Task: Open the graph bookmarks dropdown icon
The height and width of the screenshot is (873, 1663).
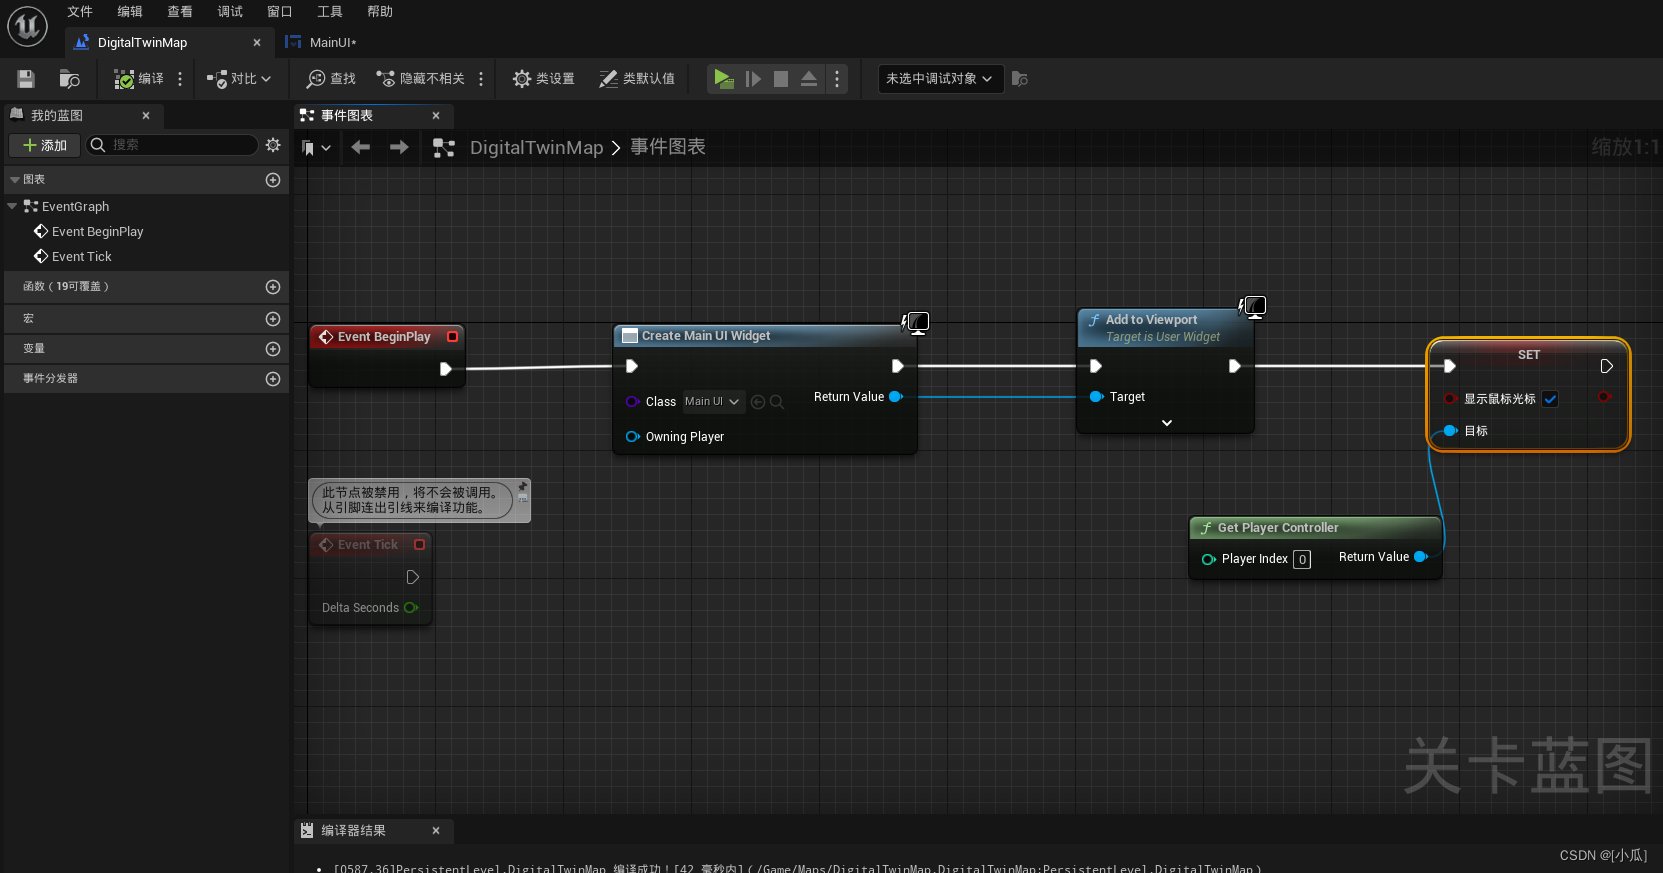Action: (x=316, y=148)
